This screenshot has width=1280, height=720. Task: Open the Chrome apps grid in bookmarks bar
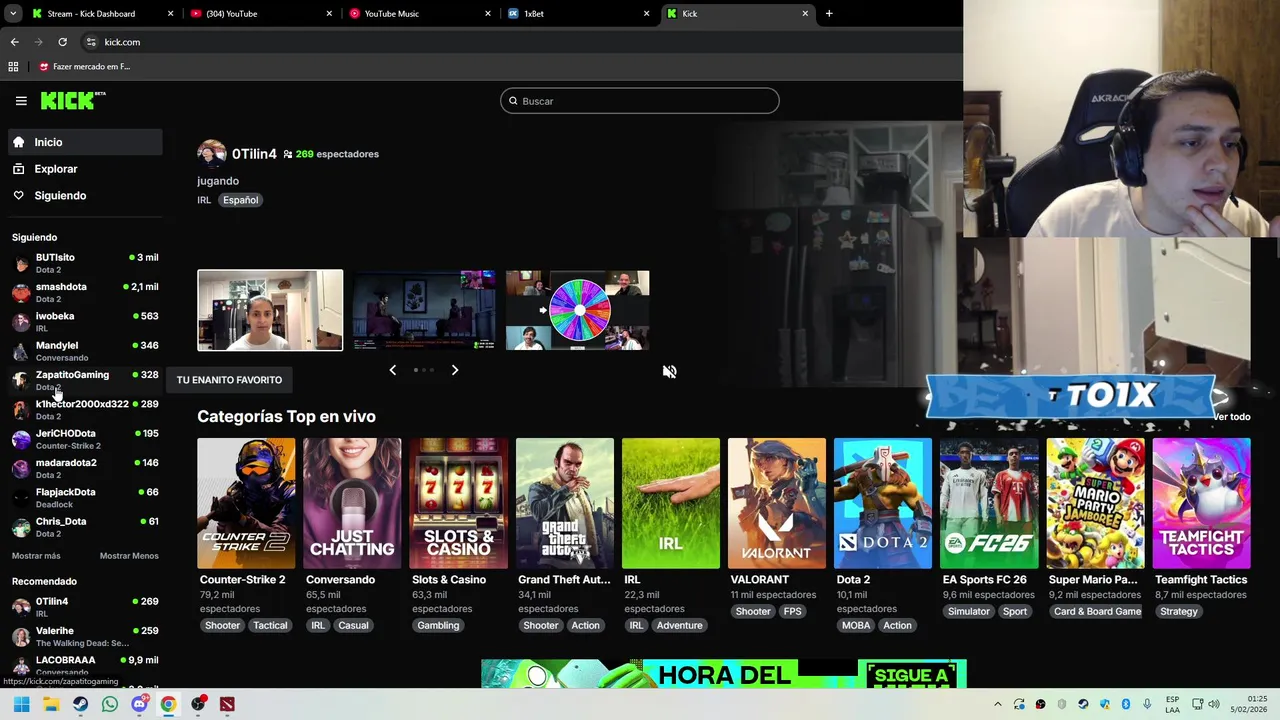coord(13,67)
